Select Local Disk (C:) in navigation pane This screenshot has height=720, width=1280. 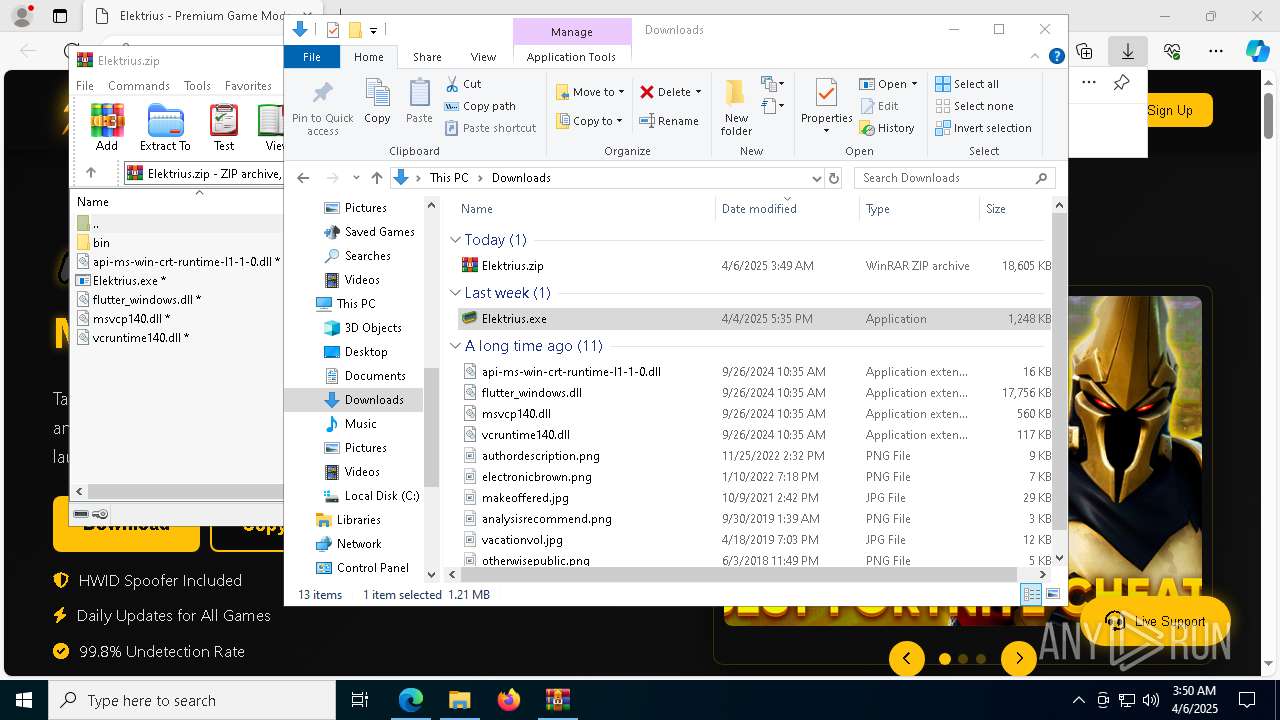[x=381, y=496]
